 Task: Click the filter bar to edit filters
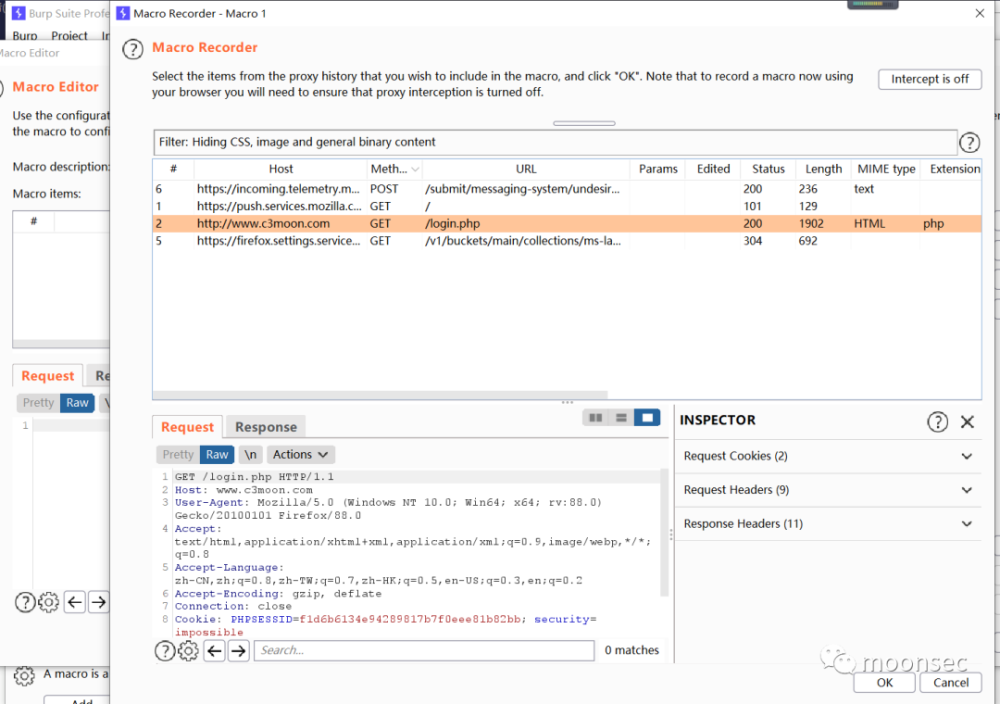[555, 142]
